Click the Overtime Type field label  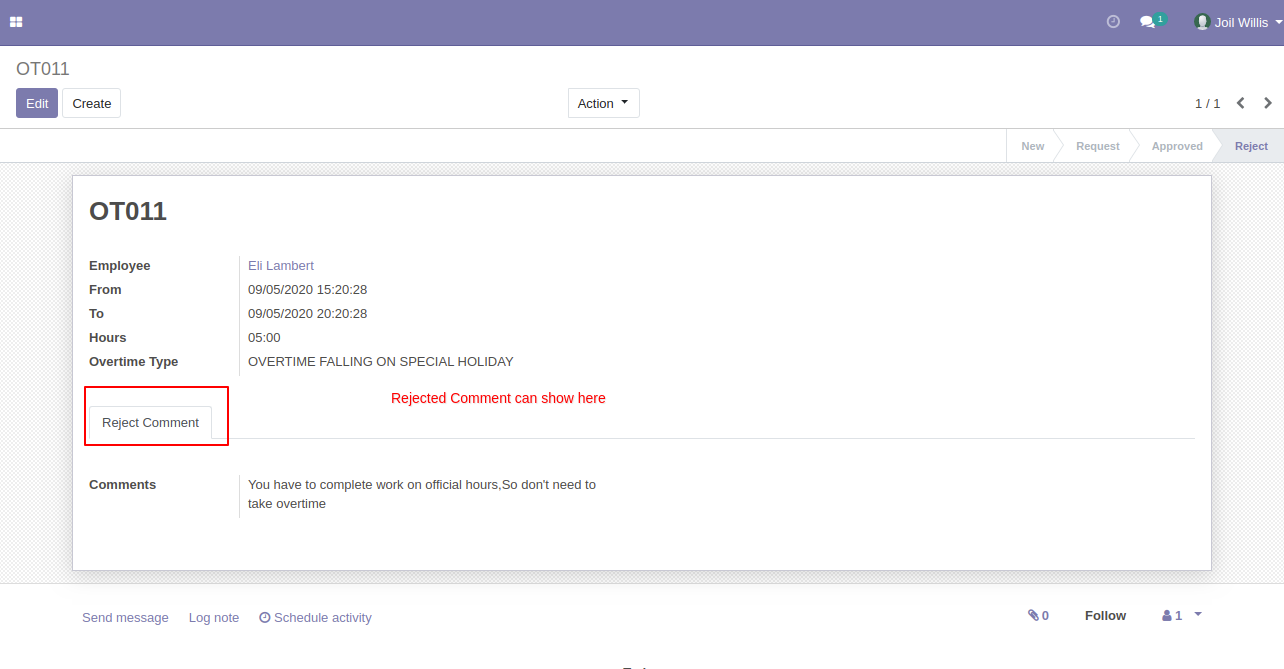tap(134, 362)
